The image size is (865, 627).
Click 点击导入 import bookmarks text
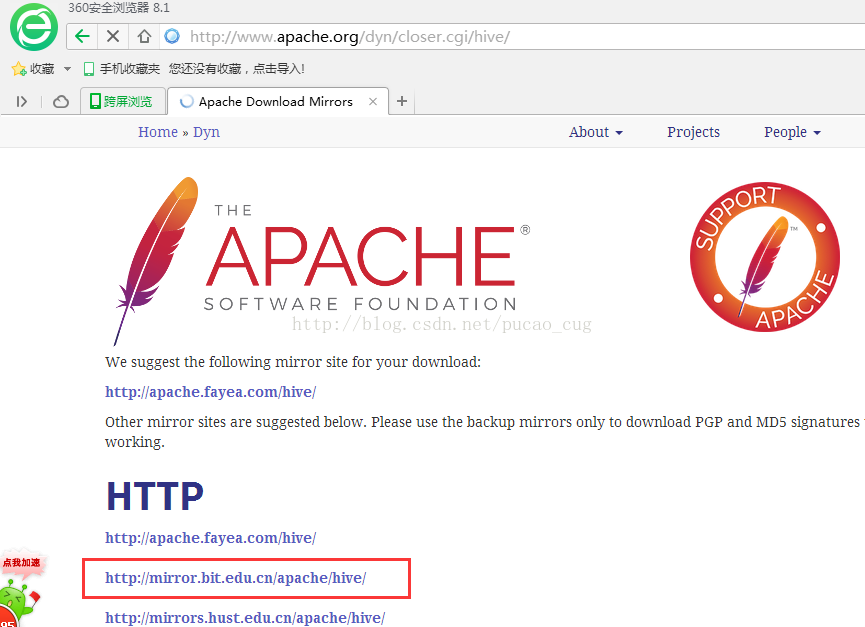tap(279, 69)
